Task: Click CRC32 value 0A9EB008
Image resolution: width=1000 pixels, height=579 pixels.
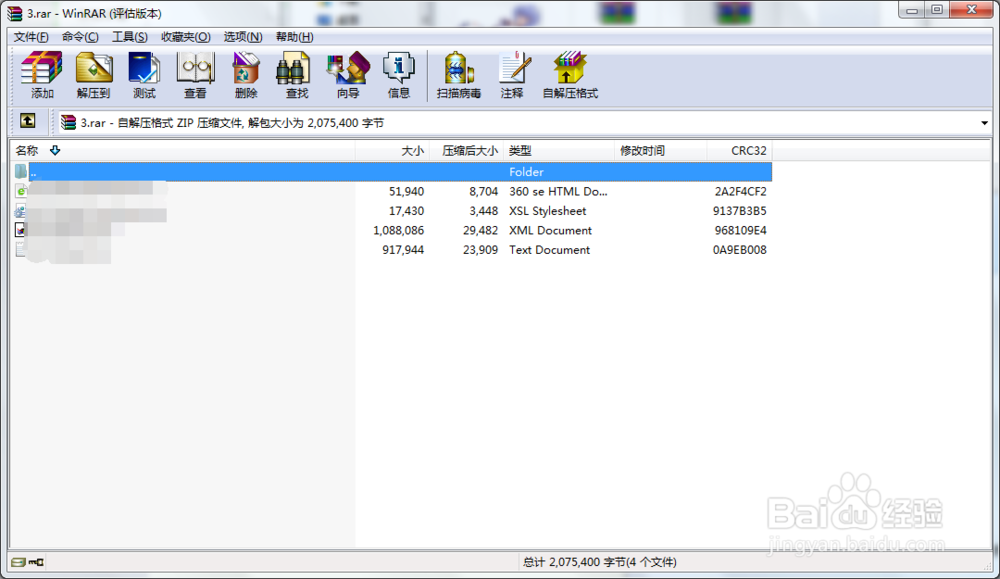Action: 740,250
